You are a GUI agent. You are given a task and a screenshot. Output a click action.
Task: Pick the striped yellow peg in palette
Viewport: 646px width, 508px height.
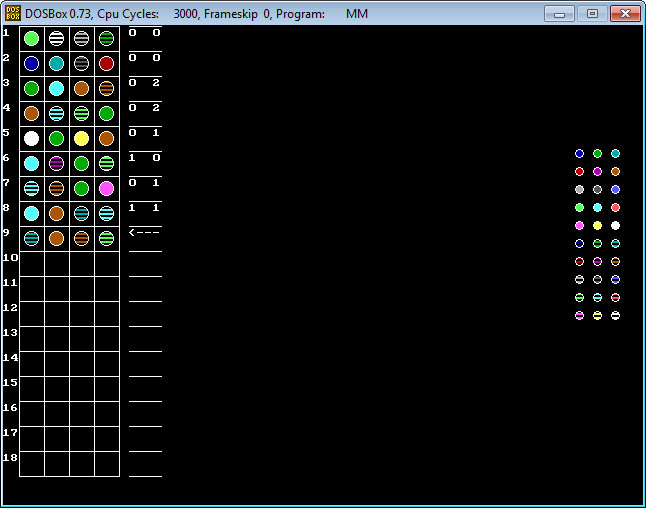point(597,315)
